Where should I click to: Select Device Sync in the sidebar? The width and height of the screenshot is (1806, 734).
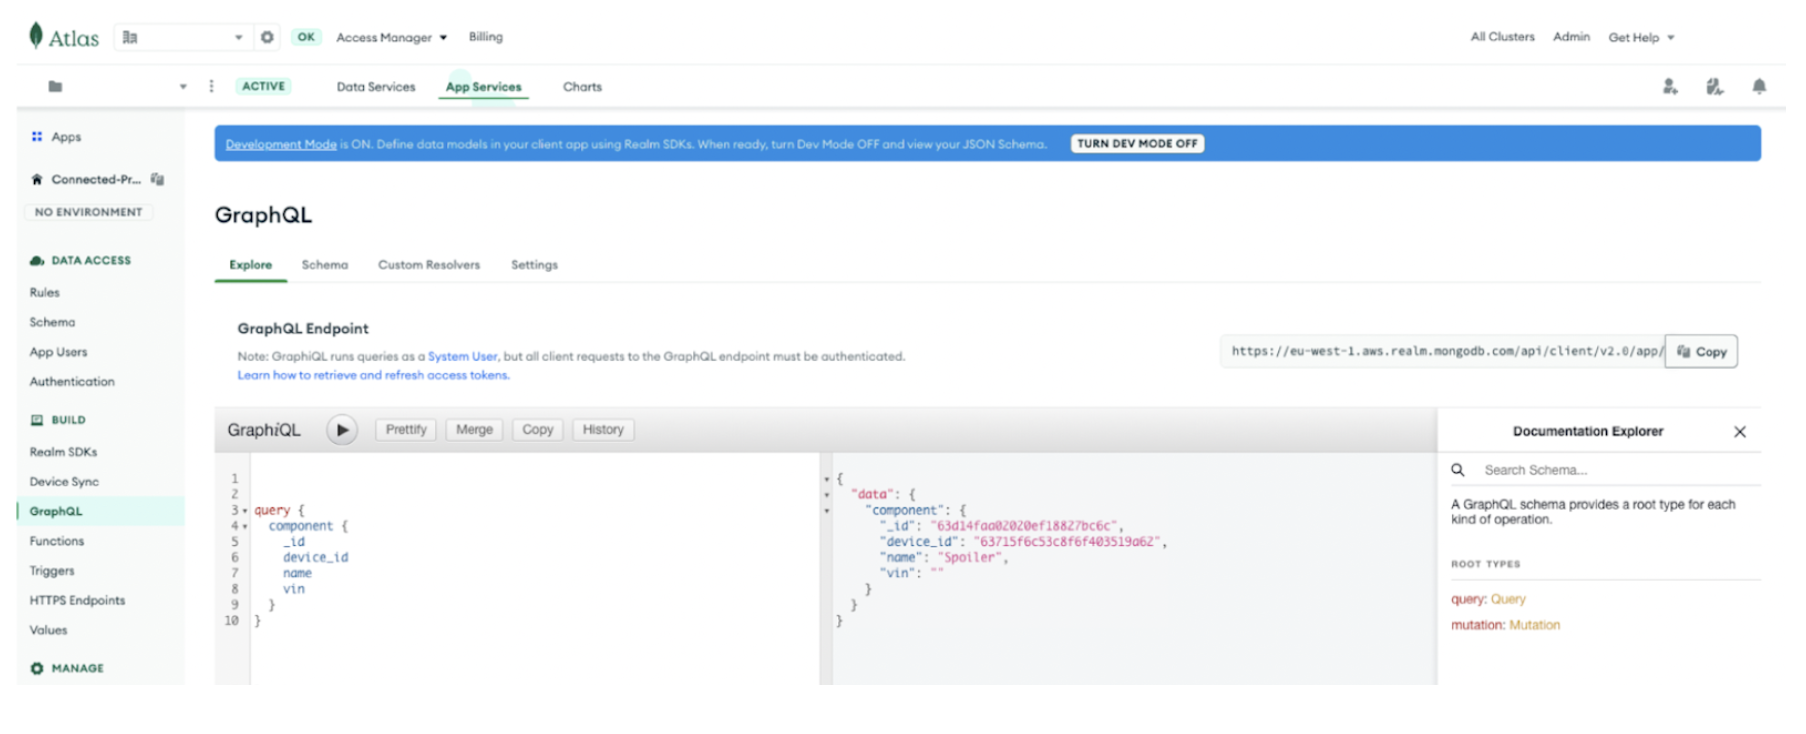(64, 482)
